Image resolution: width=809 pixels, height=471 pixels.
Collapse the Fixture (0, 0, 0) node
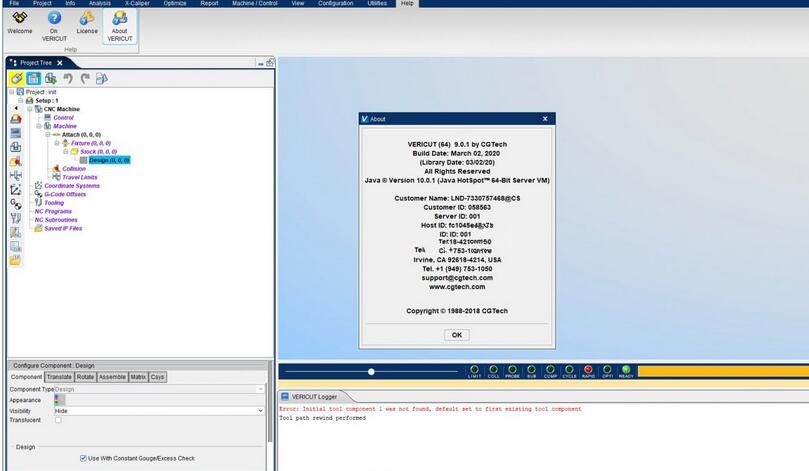click(x=57, y=143)
